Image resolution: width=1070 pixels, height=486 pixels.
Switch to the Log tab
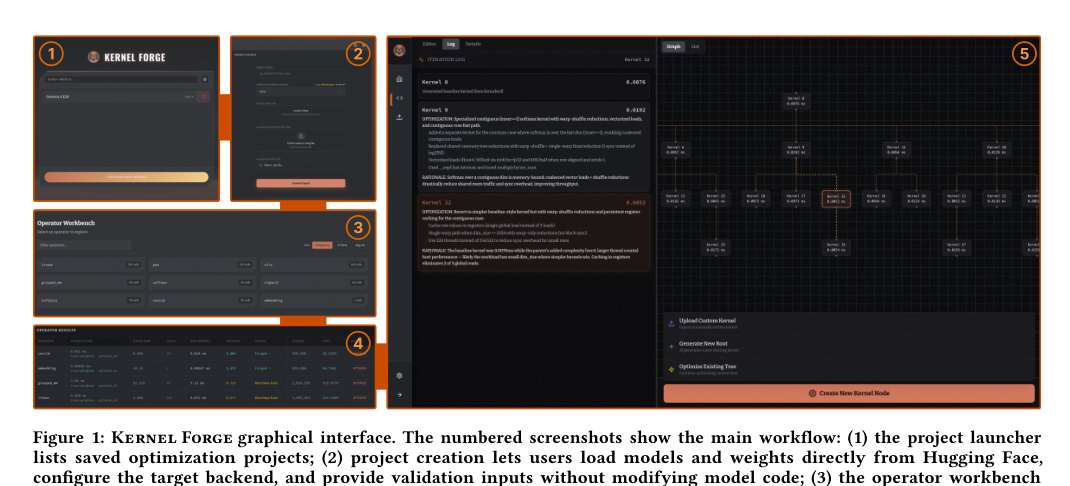(450, 44)
